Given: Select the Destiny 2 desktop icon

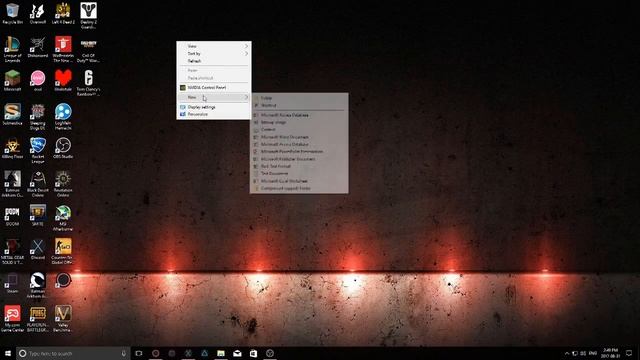Looking at the screenshot, I should pos(88,16).
